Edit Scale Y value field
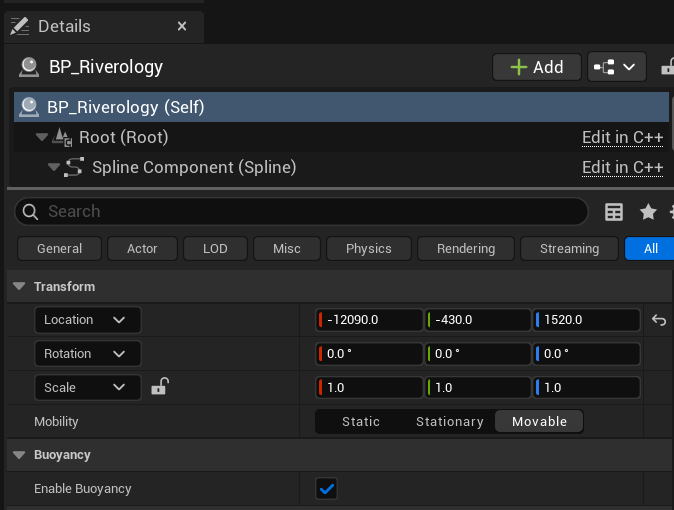 (x=478, y=387)
